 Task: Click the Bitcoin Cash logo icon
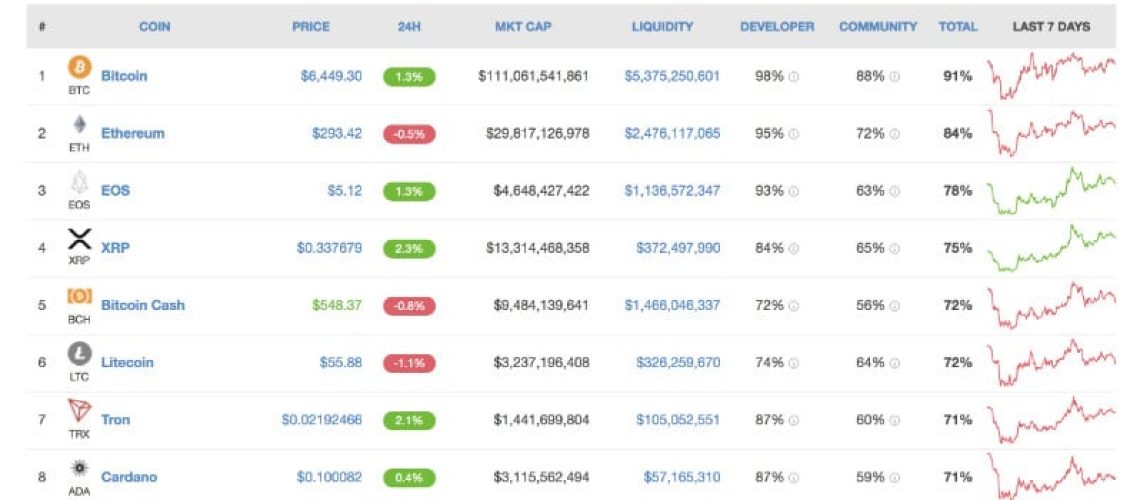point(79,297)
